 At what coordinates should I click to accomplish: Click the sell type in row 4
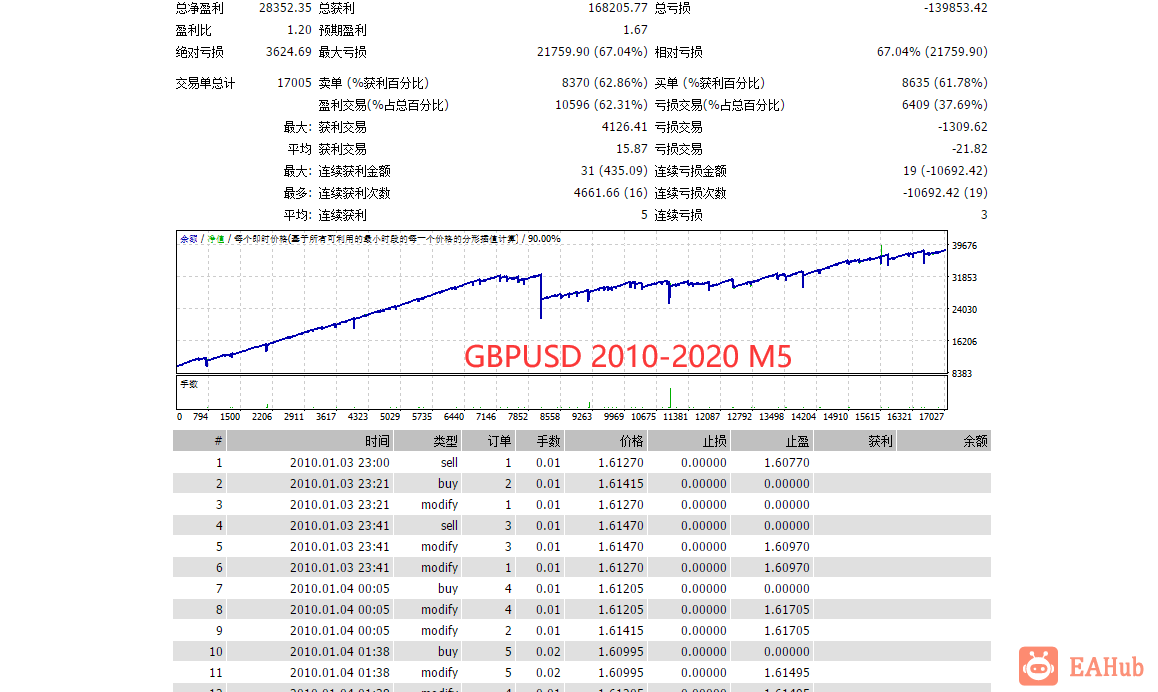click(x=450, y=526)
